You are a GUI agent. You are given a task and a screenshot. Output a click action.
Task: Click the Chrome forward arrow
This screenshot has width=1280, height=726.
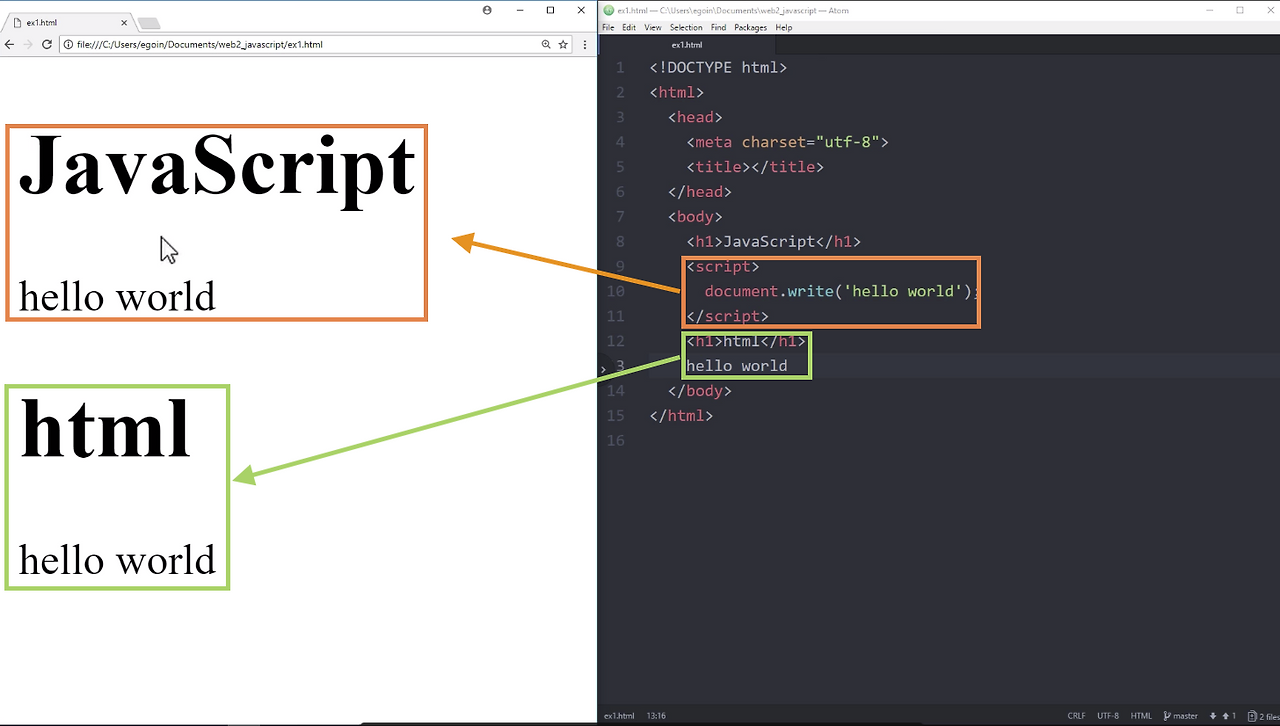click(28, 45)
